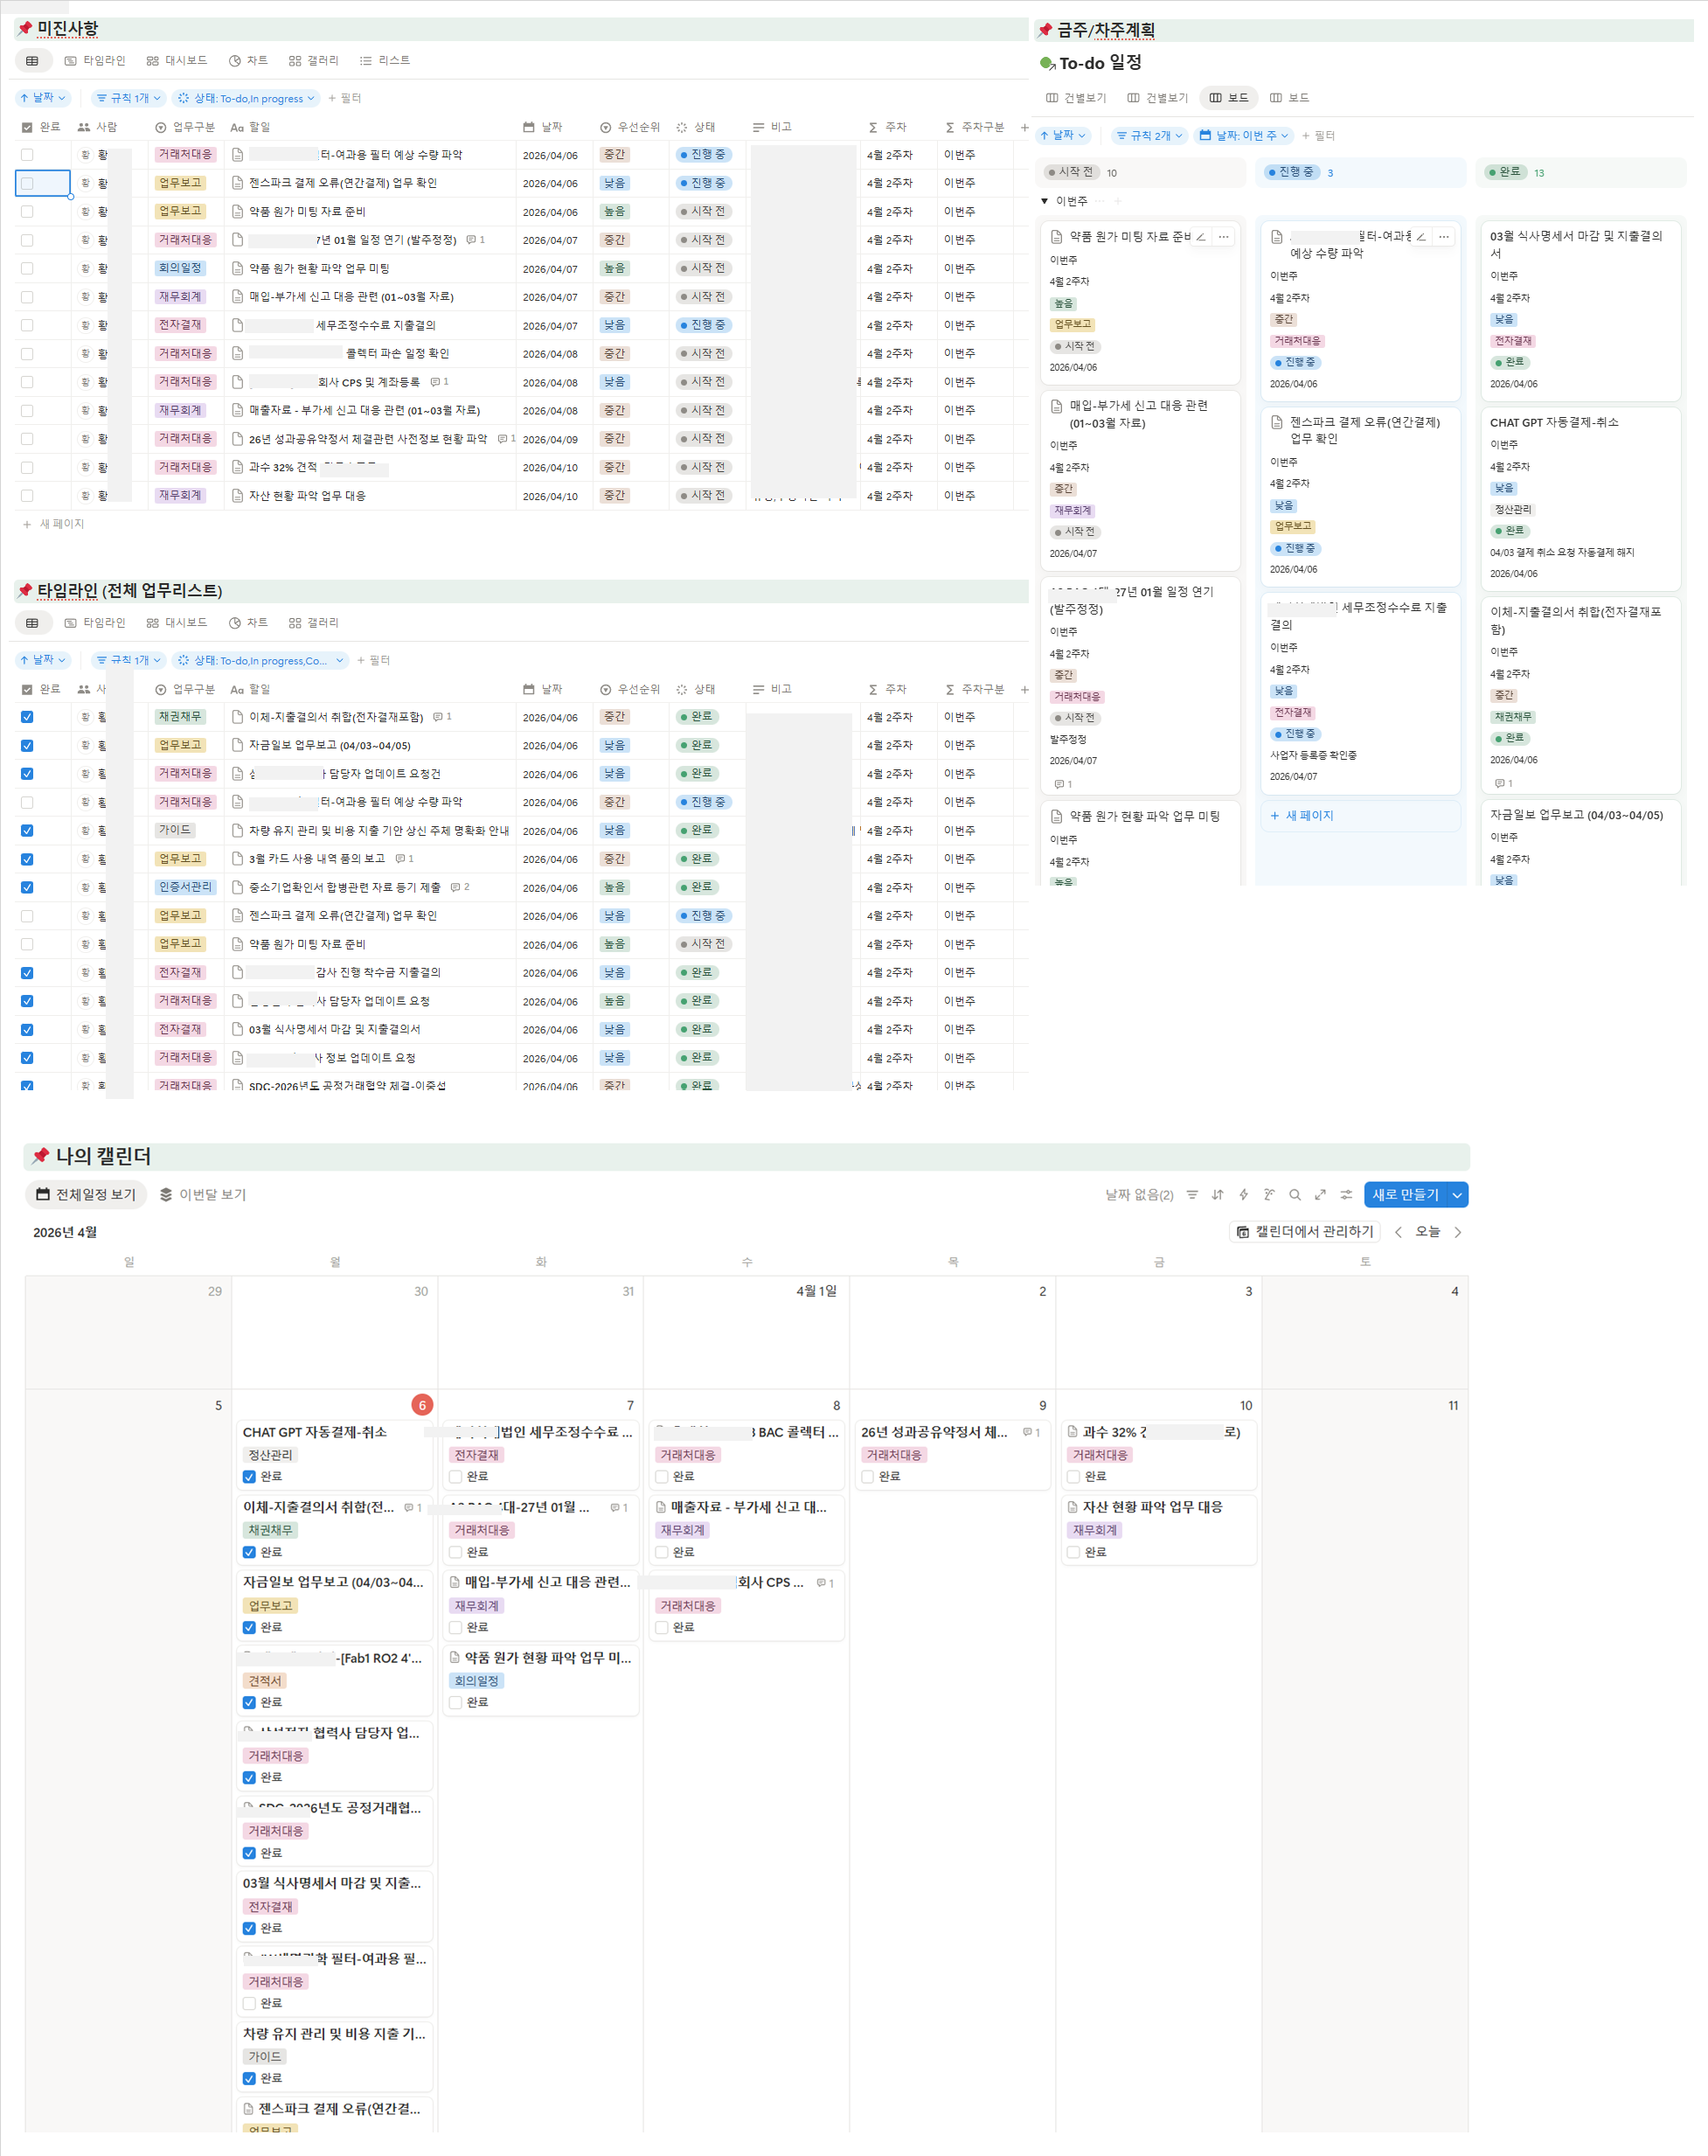The width and height of the screenshot is (1708, 2156).
Task: Open 날짜 sort dropdown in 미진사항 section
Action: tap(43, 98)
